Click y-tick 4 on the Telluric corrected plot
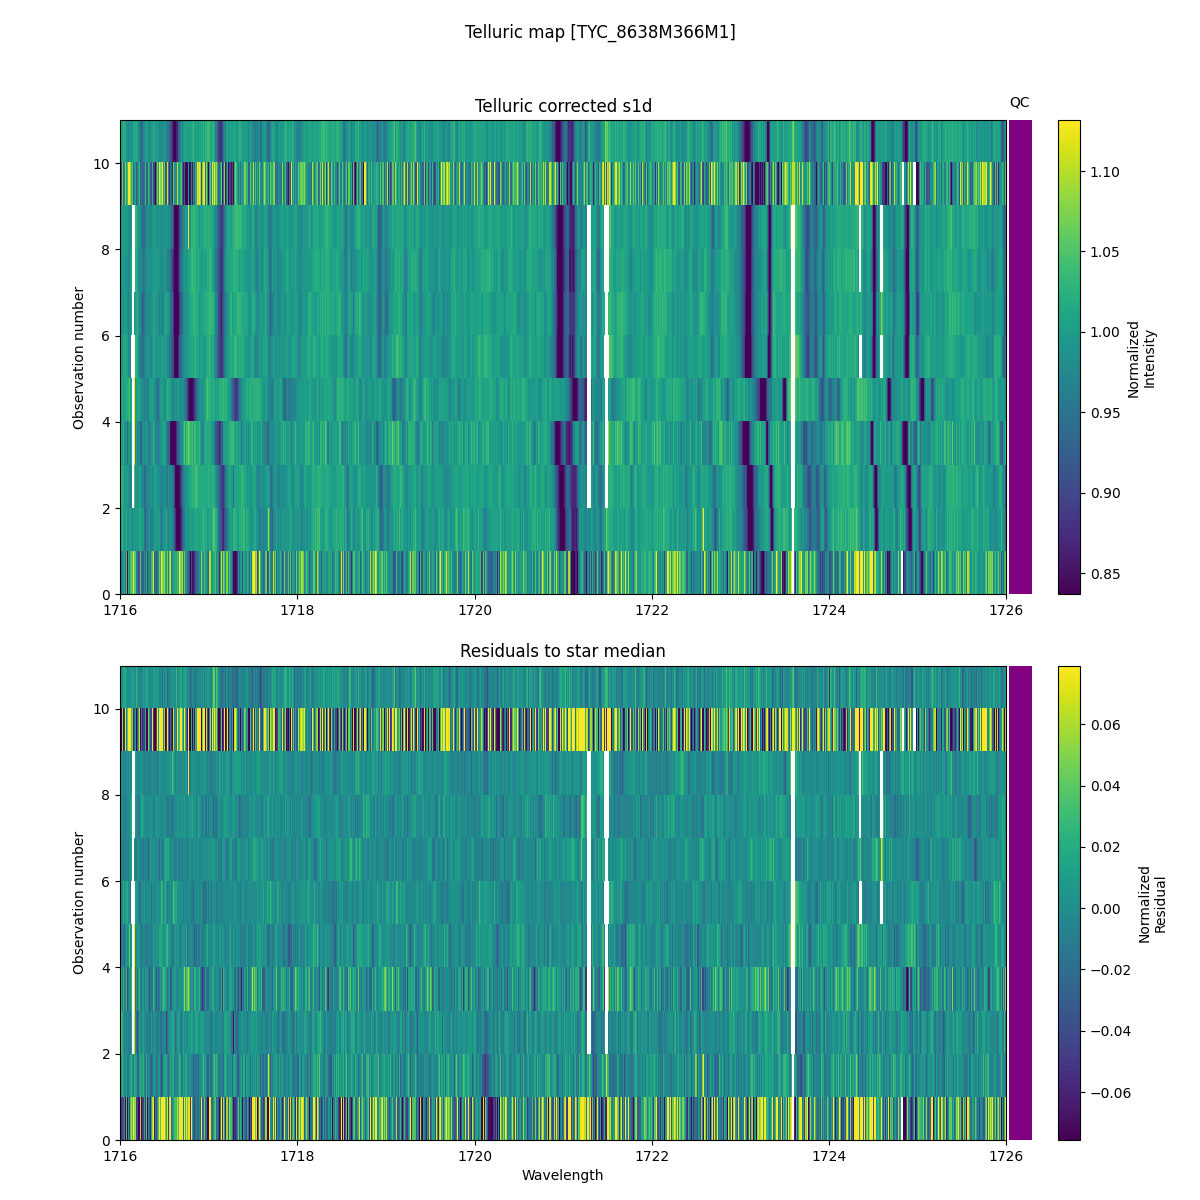The width and height of the screenshot is (1200, 1200). tap(108, 422)
